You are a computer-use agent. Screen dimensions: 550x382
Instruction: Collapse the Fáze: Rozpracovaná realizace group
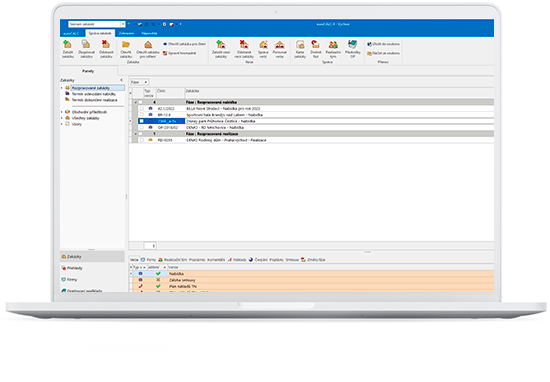click(135, 134)
